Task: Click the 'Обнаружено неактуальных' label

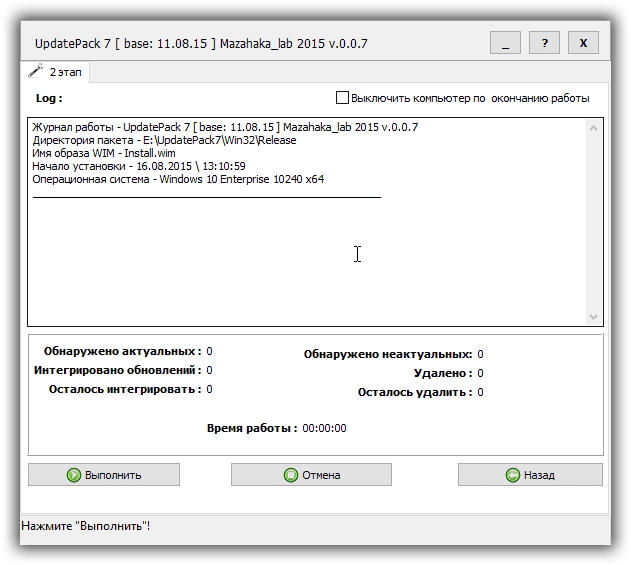Action: pos(388,354)
